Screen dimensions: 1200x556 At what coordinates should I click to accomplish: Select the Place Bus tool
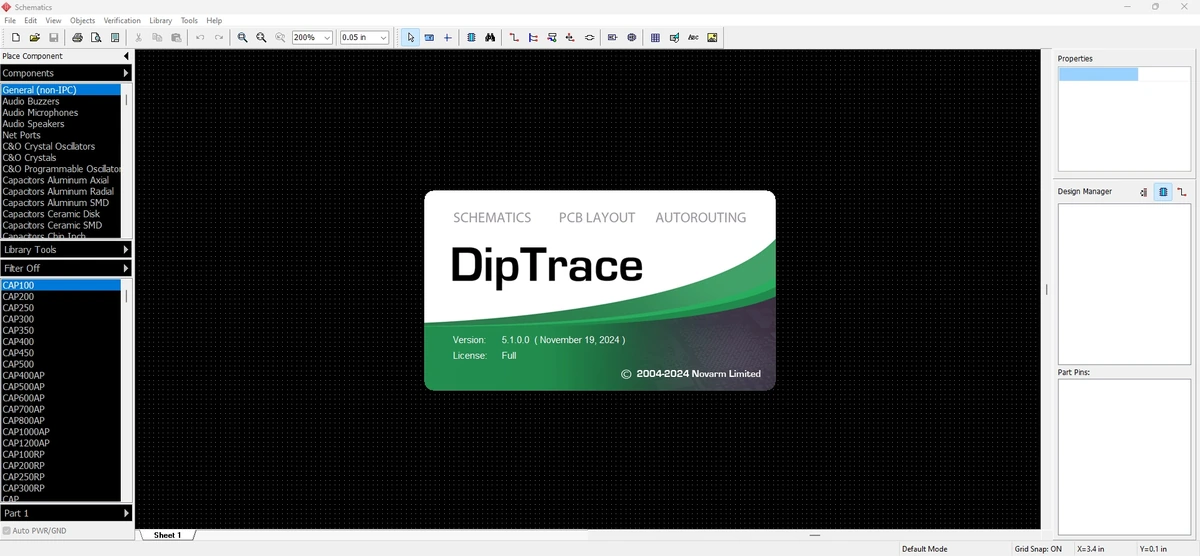pos(533,38)
